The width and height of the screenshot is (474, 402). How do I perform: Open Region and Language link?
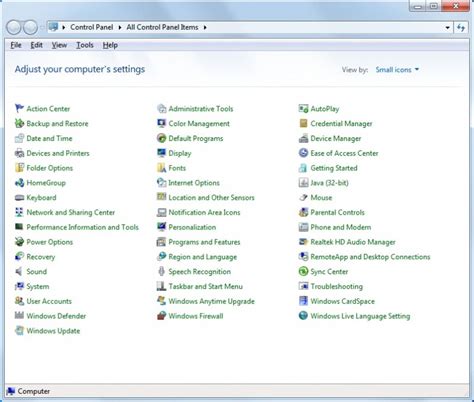coord(203,257)
